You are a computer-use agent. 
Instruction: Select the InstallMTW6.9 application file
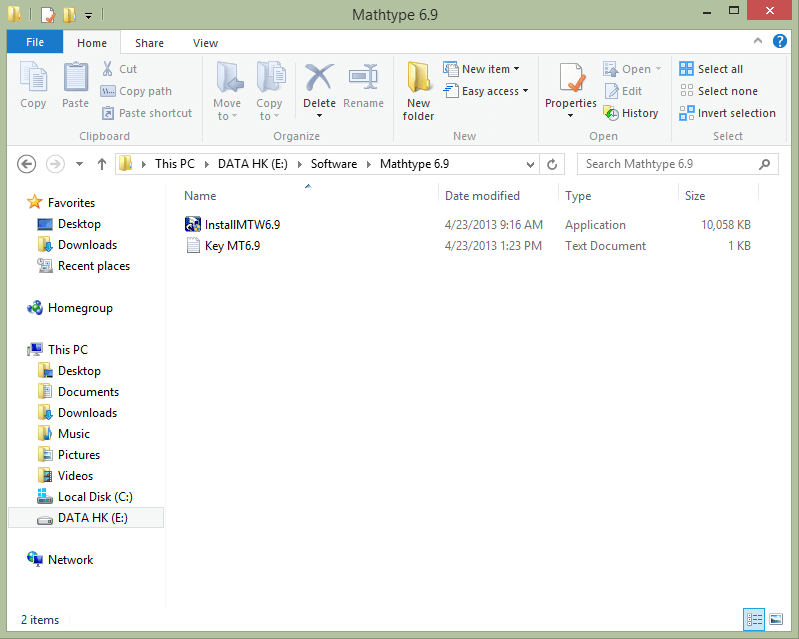tap(232, 225)
